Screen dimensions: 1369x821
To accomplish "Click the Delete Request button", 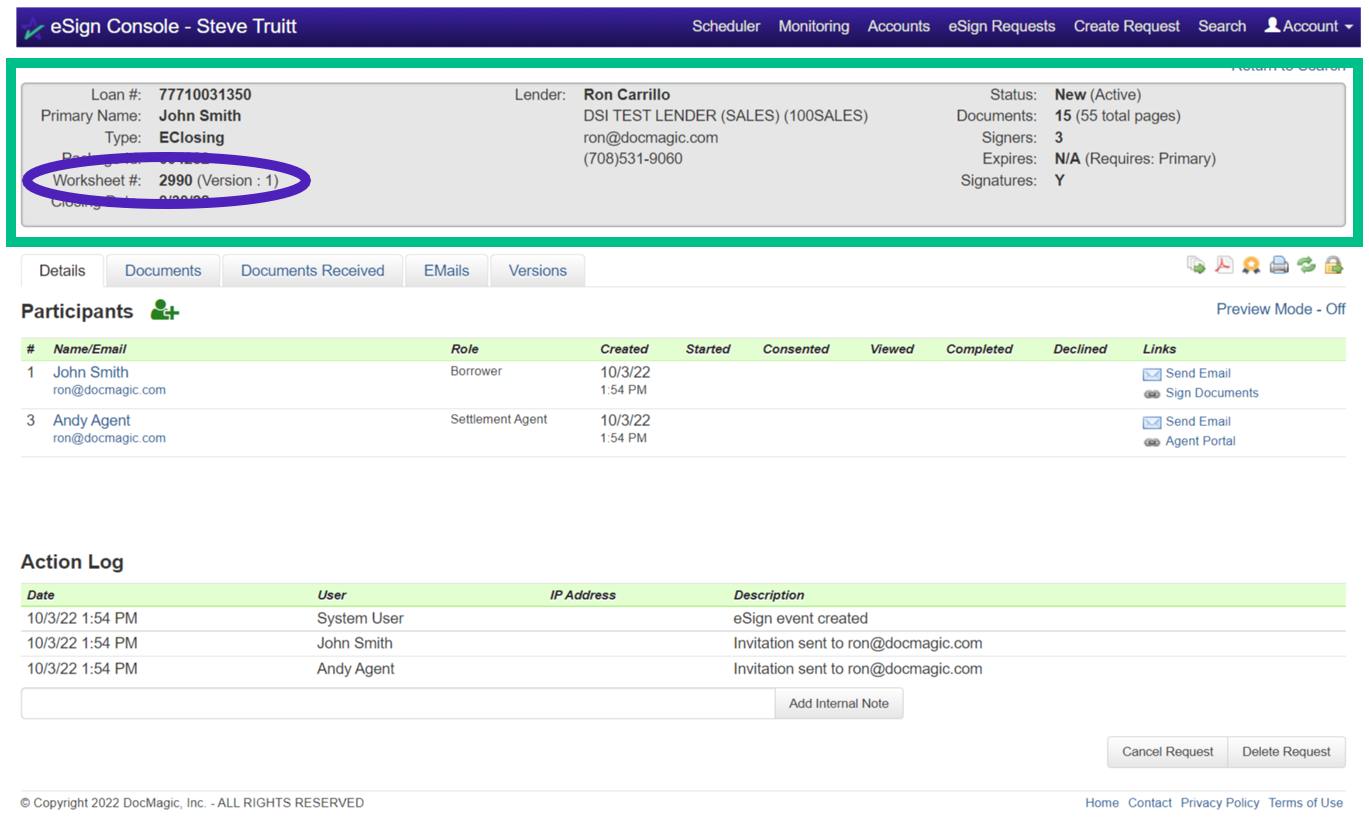I will pyautogui.click(x=1286, y=752).
